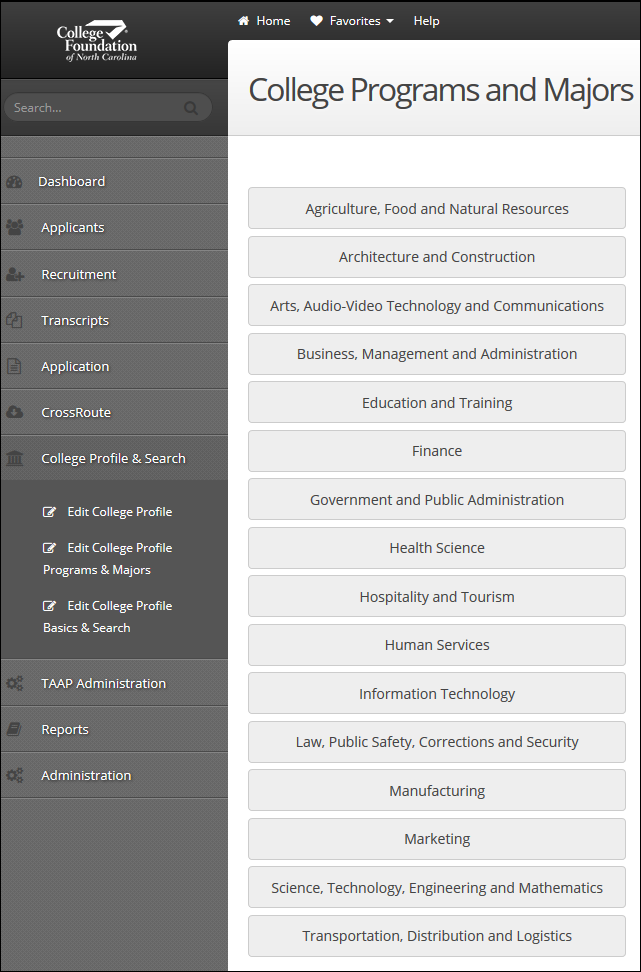Open the Reports sidebar menu item
The height and width of the screenshot is (972, 641).
point(65,729)
